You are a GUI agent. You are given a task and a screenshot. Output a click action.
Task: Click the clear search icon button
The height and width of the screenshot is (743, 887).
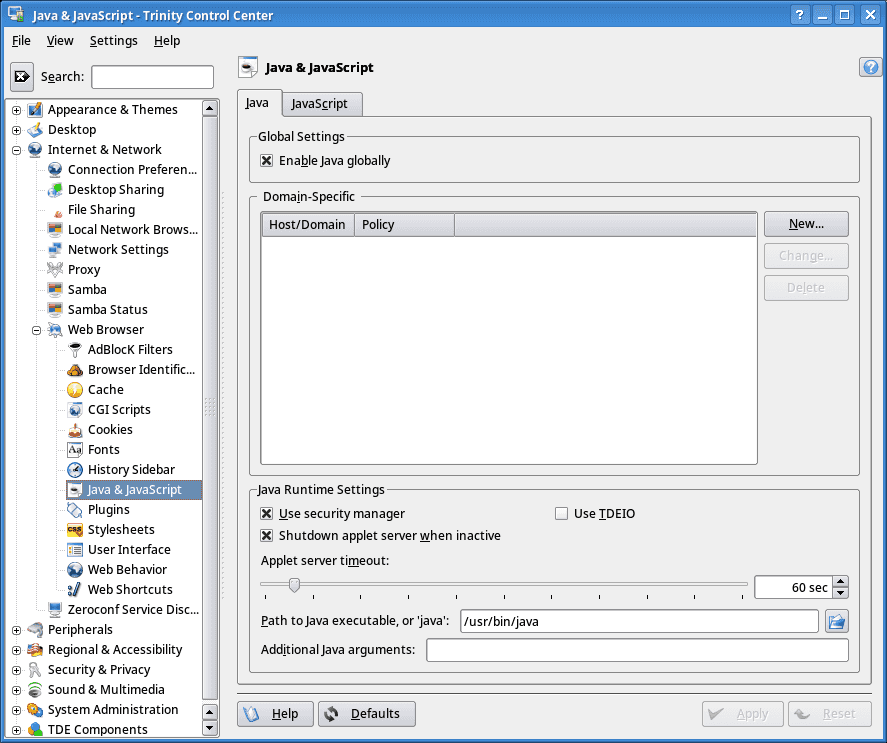[22, 76]
